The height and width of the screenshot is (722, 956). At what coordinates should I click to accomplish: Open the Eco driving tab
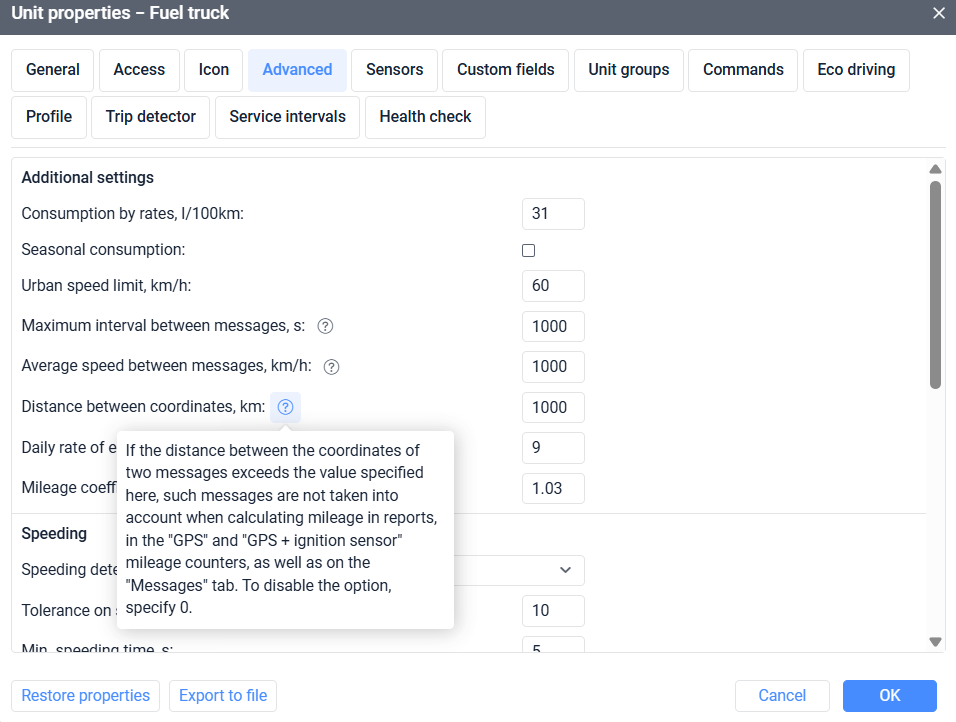tap(854, 70)
